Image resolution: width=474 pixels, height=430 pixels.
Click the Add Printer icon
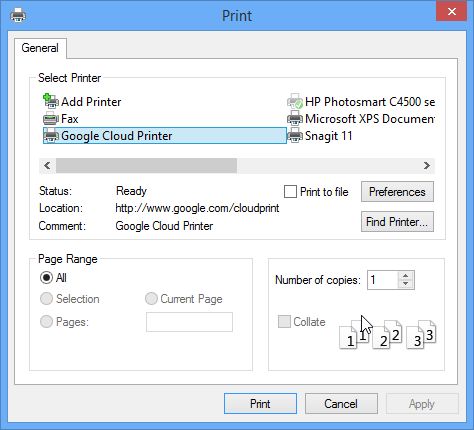[51, 101]
